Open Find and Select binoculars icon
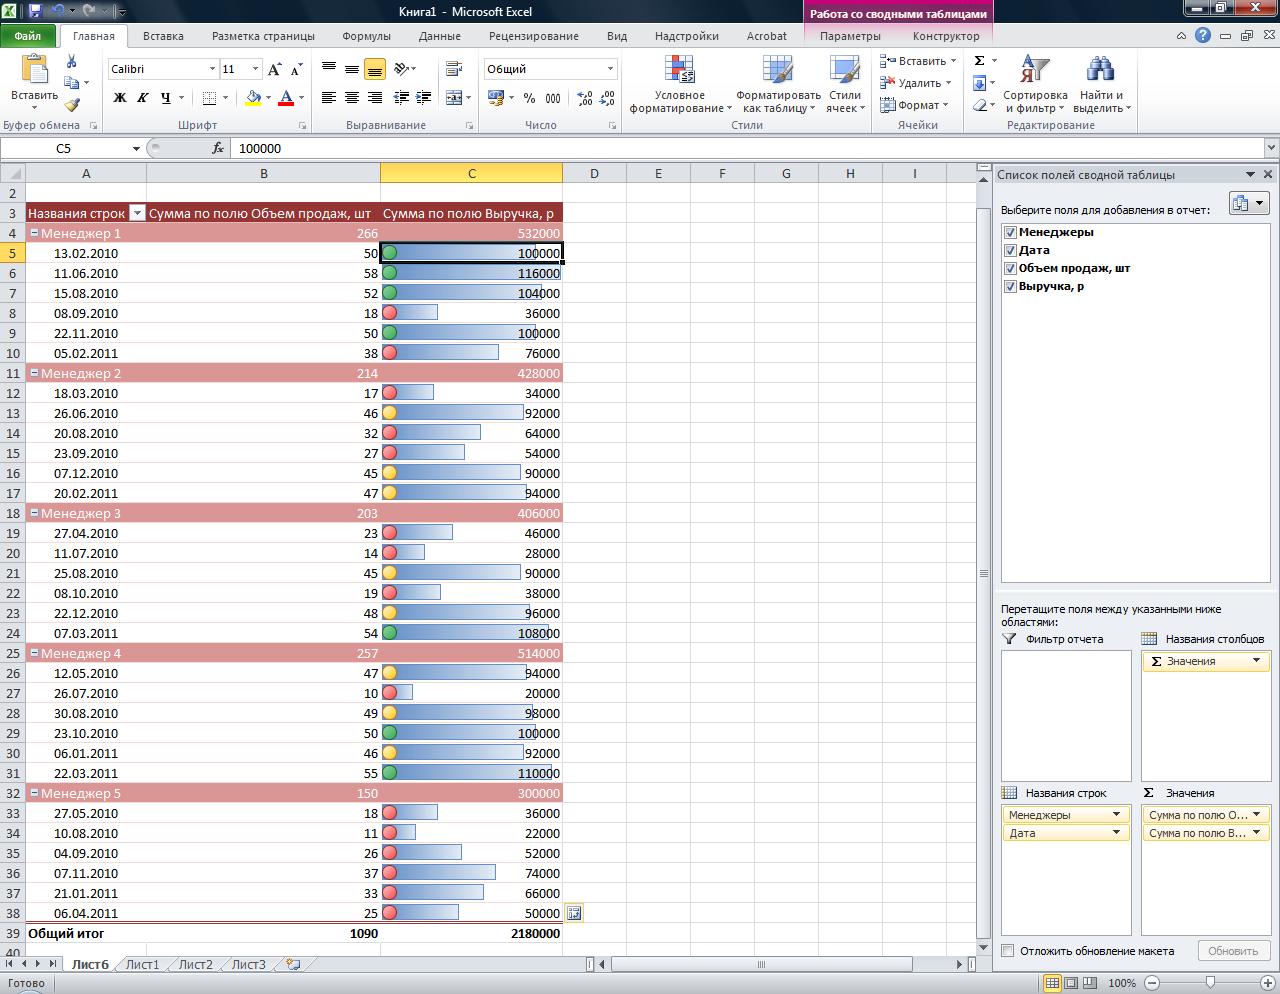This screenshot has width=1280, height=994. 1100,71
